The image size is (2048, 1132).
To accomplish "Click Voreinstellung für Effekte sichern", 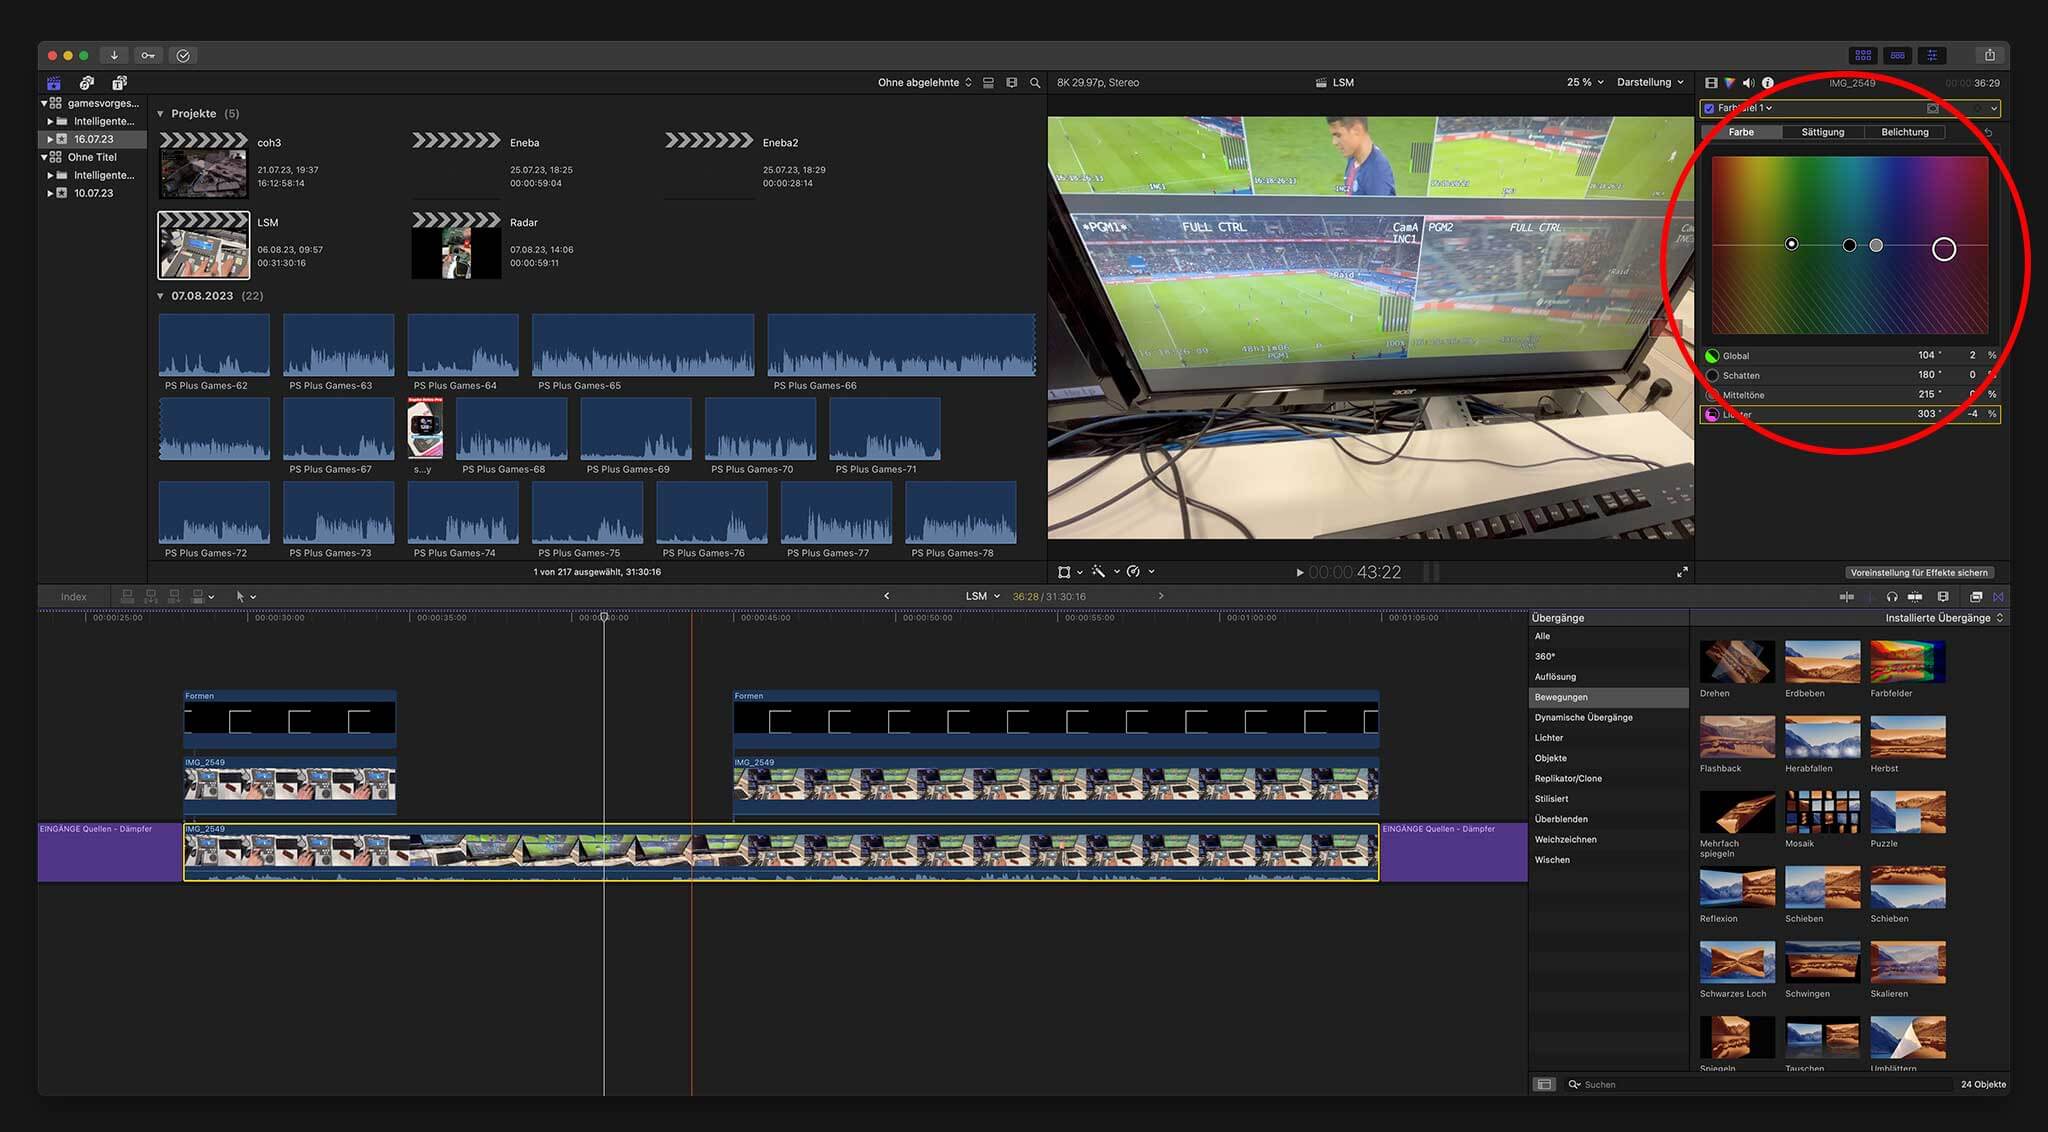I will 1919,572.
